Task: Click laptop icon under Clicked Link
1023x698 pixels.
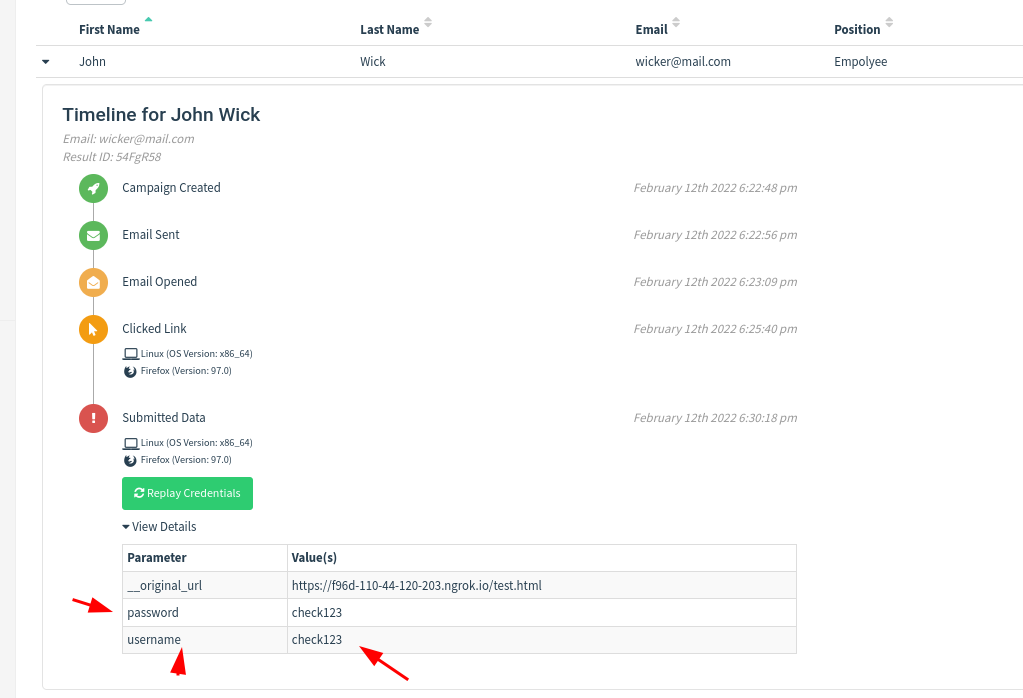Action: 130,354
